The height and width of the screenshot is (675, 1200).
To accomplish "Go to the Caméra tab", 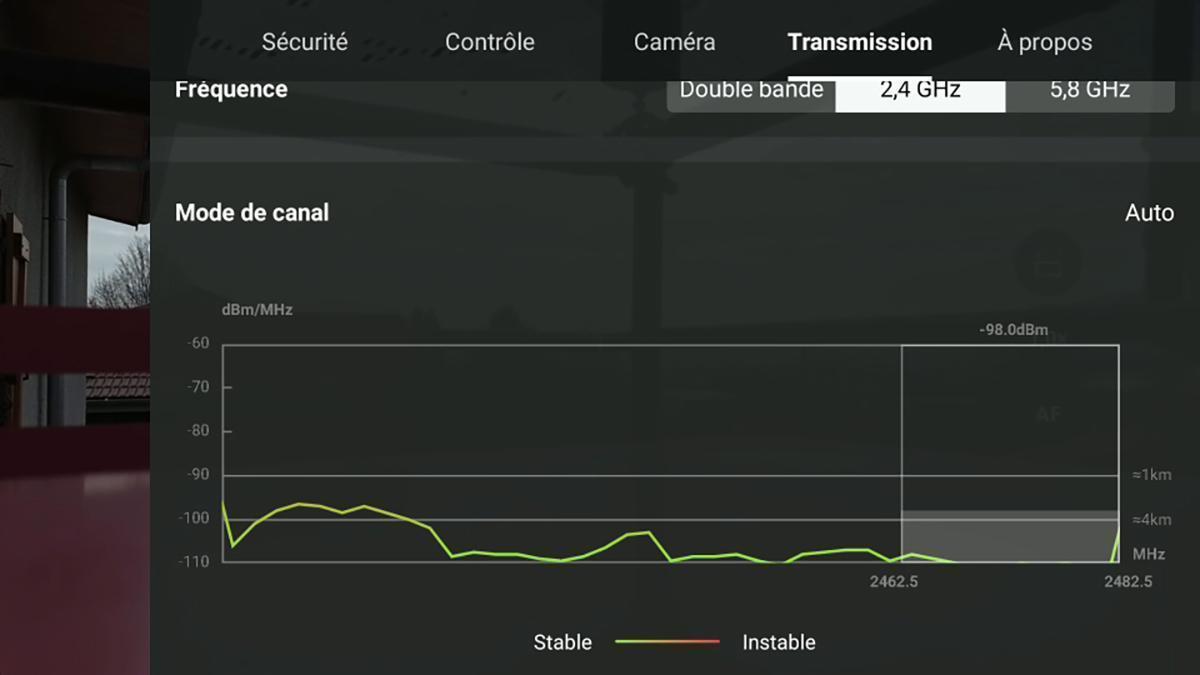I will click(675, 42).
